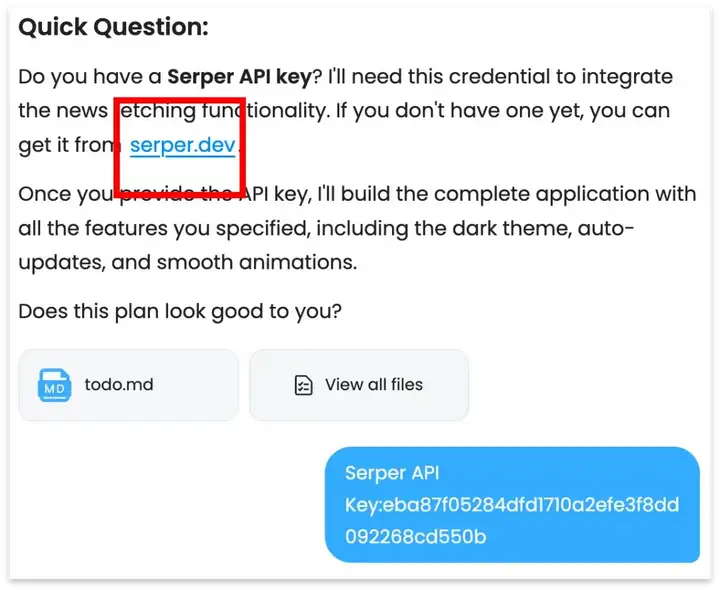Viewport: 720px width, 591px height.
Task: Click the words 'get it from' before the link
Action: [70, 145]
